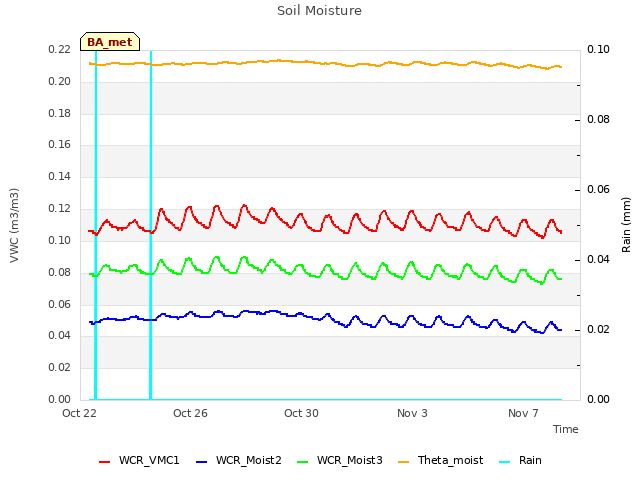This screenshot has height=480, width=640.
Task: Click the Oct 22 x-axis tick label
Action: [x=79, y=413]
